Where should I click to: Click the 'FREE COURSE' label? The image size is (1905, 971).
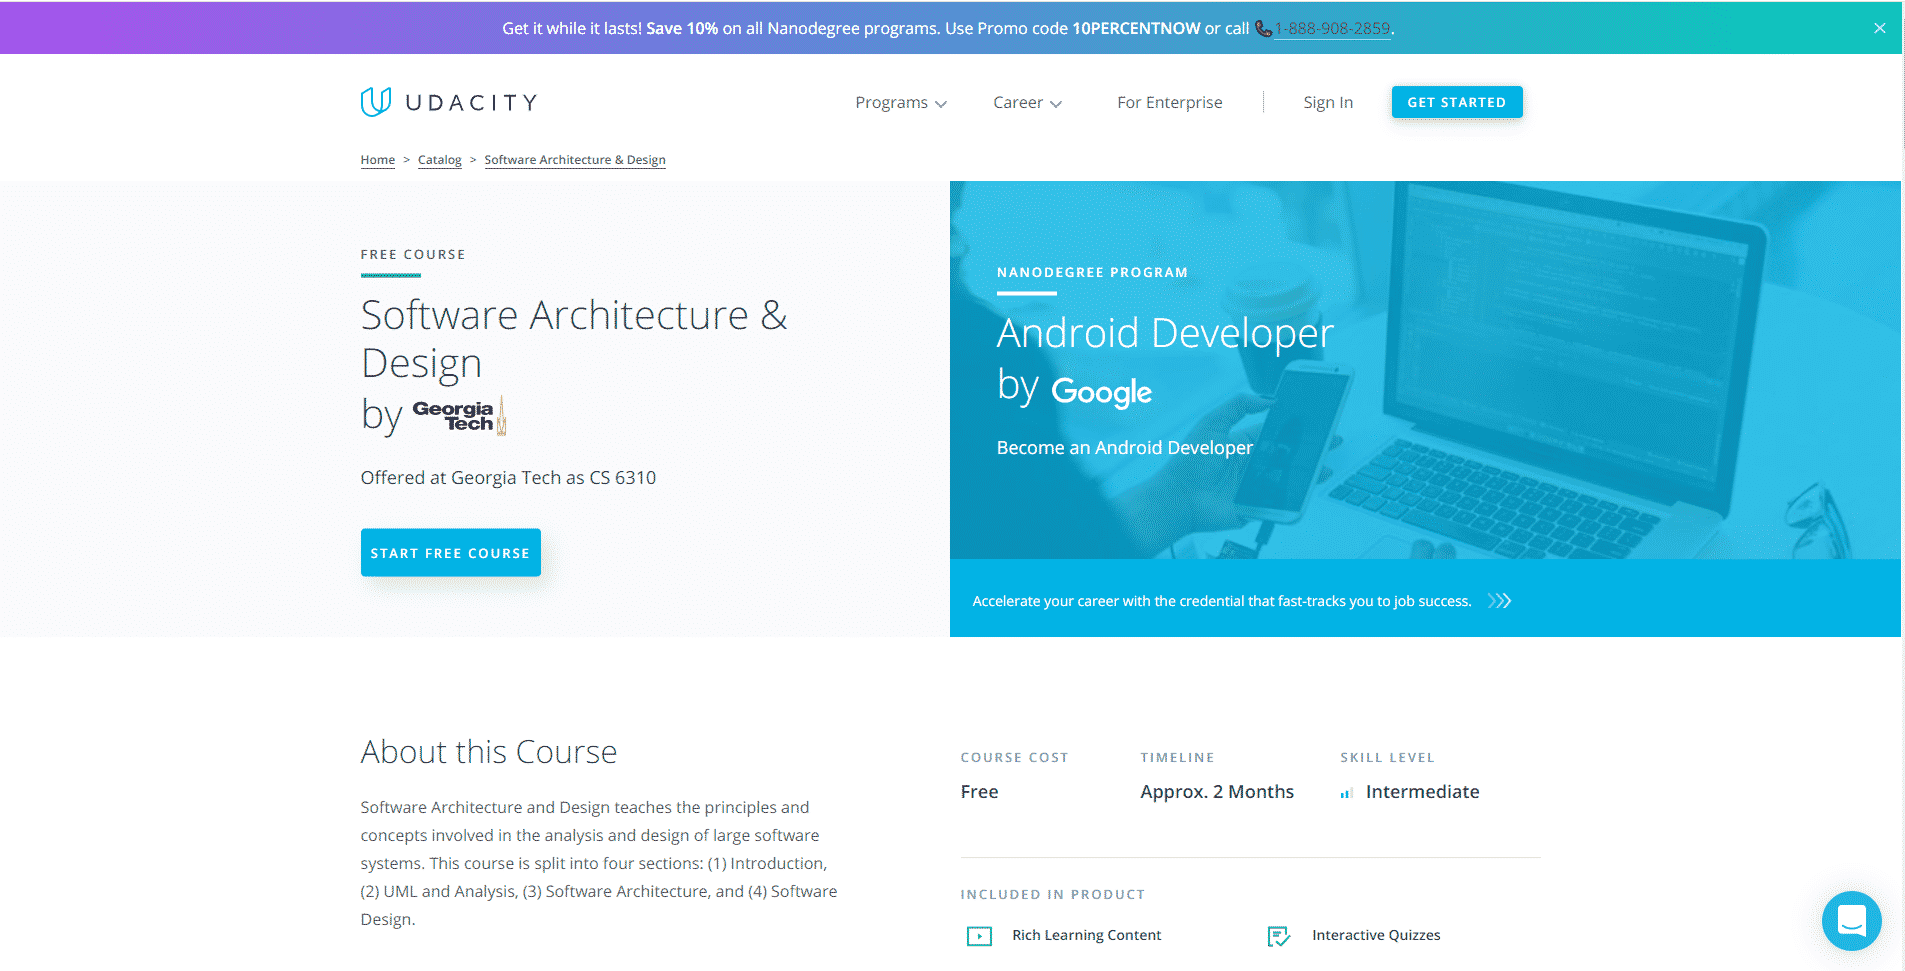[x=413, y=254]
